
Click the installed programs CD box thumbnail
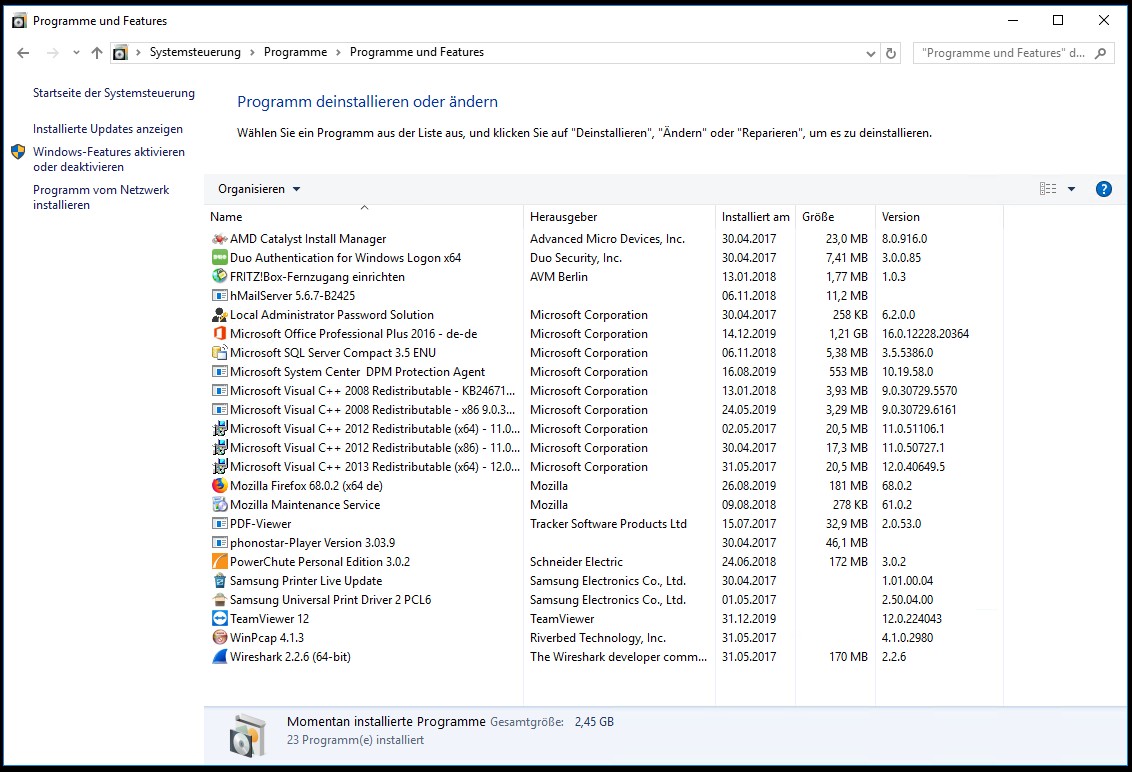pos(248,734)
